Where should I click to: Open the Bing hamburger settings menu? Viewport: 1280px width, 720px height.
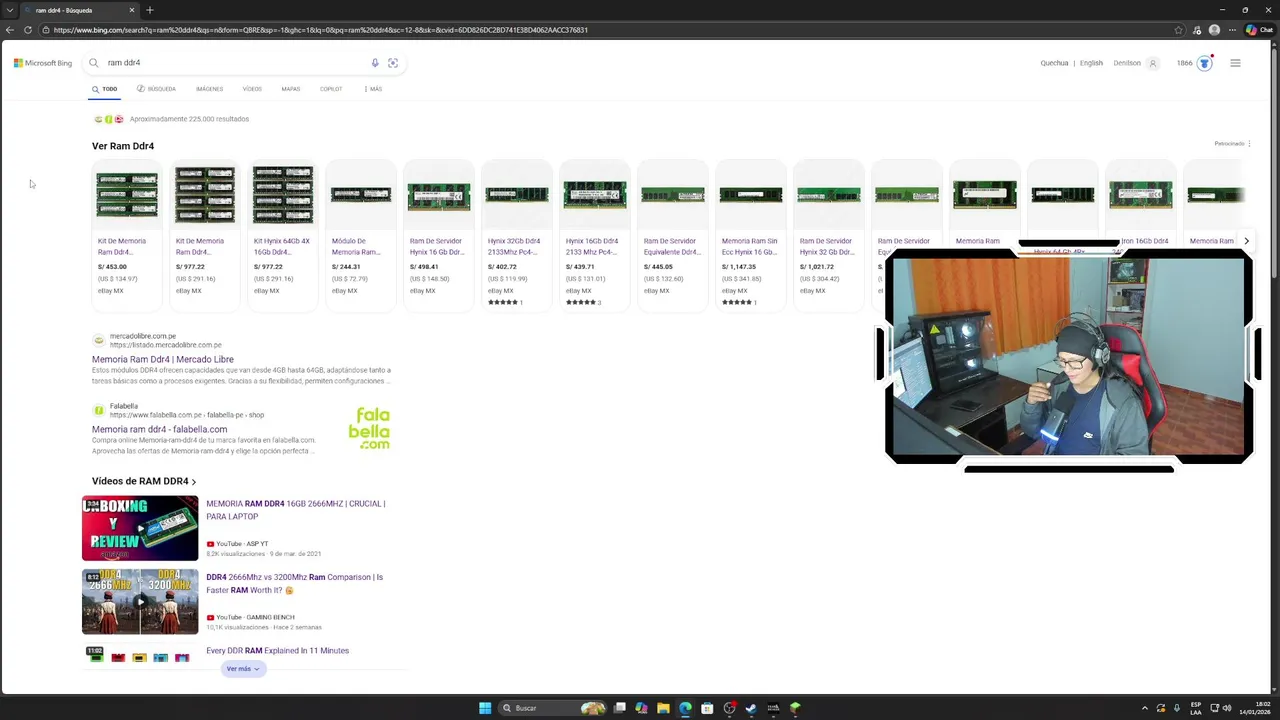click(x=1235, y=63)
